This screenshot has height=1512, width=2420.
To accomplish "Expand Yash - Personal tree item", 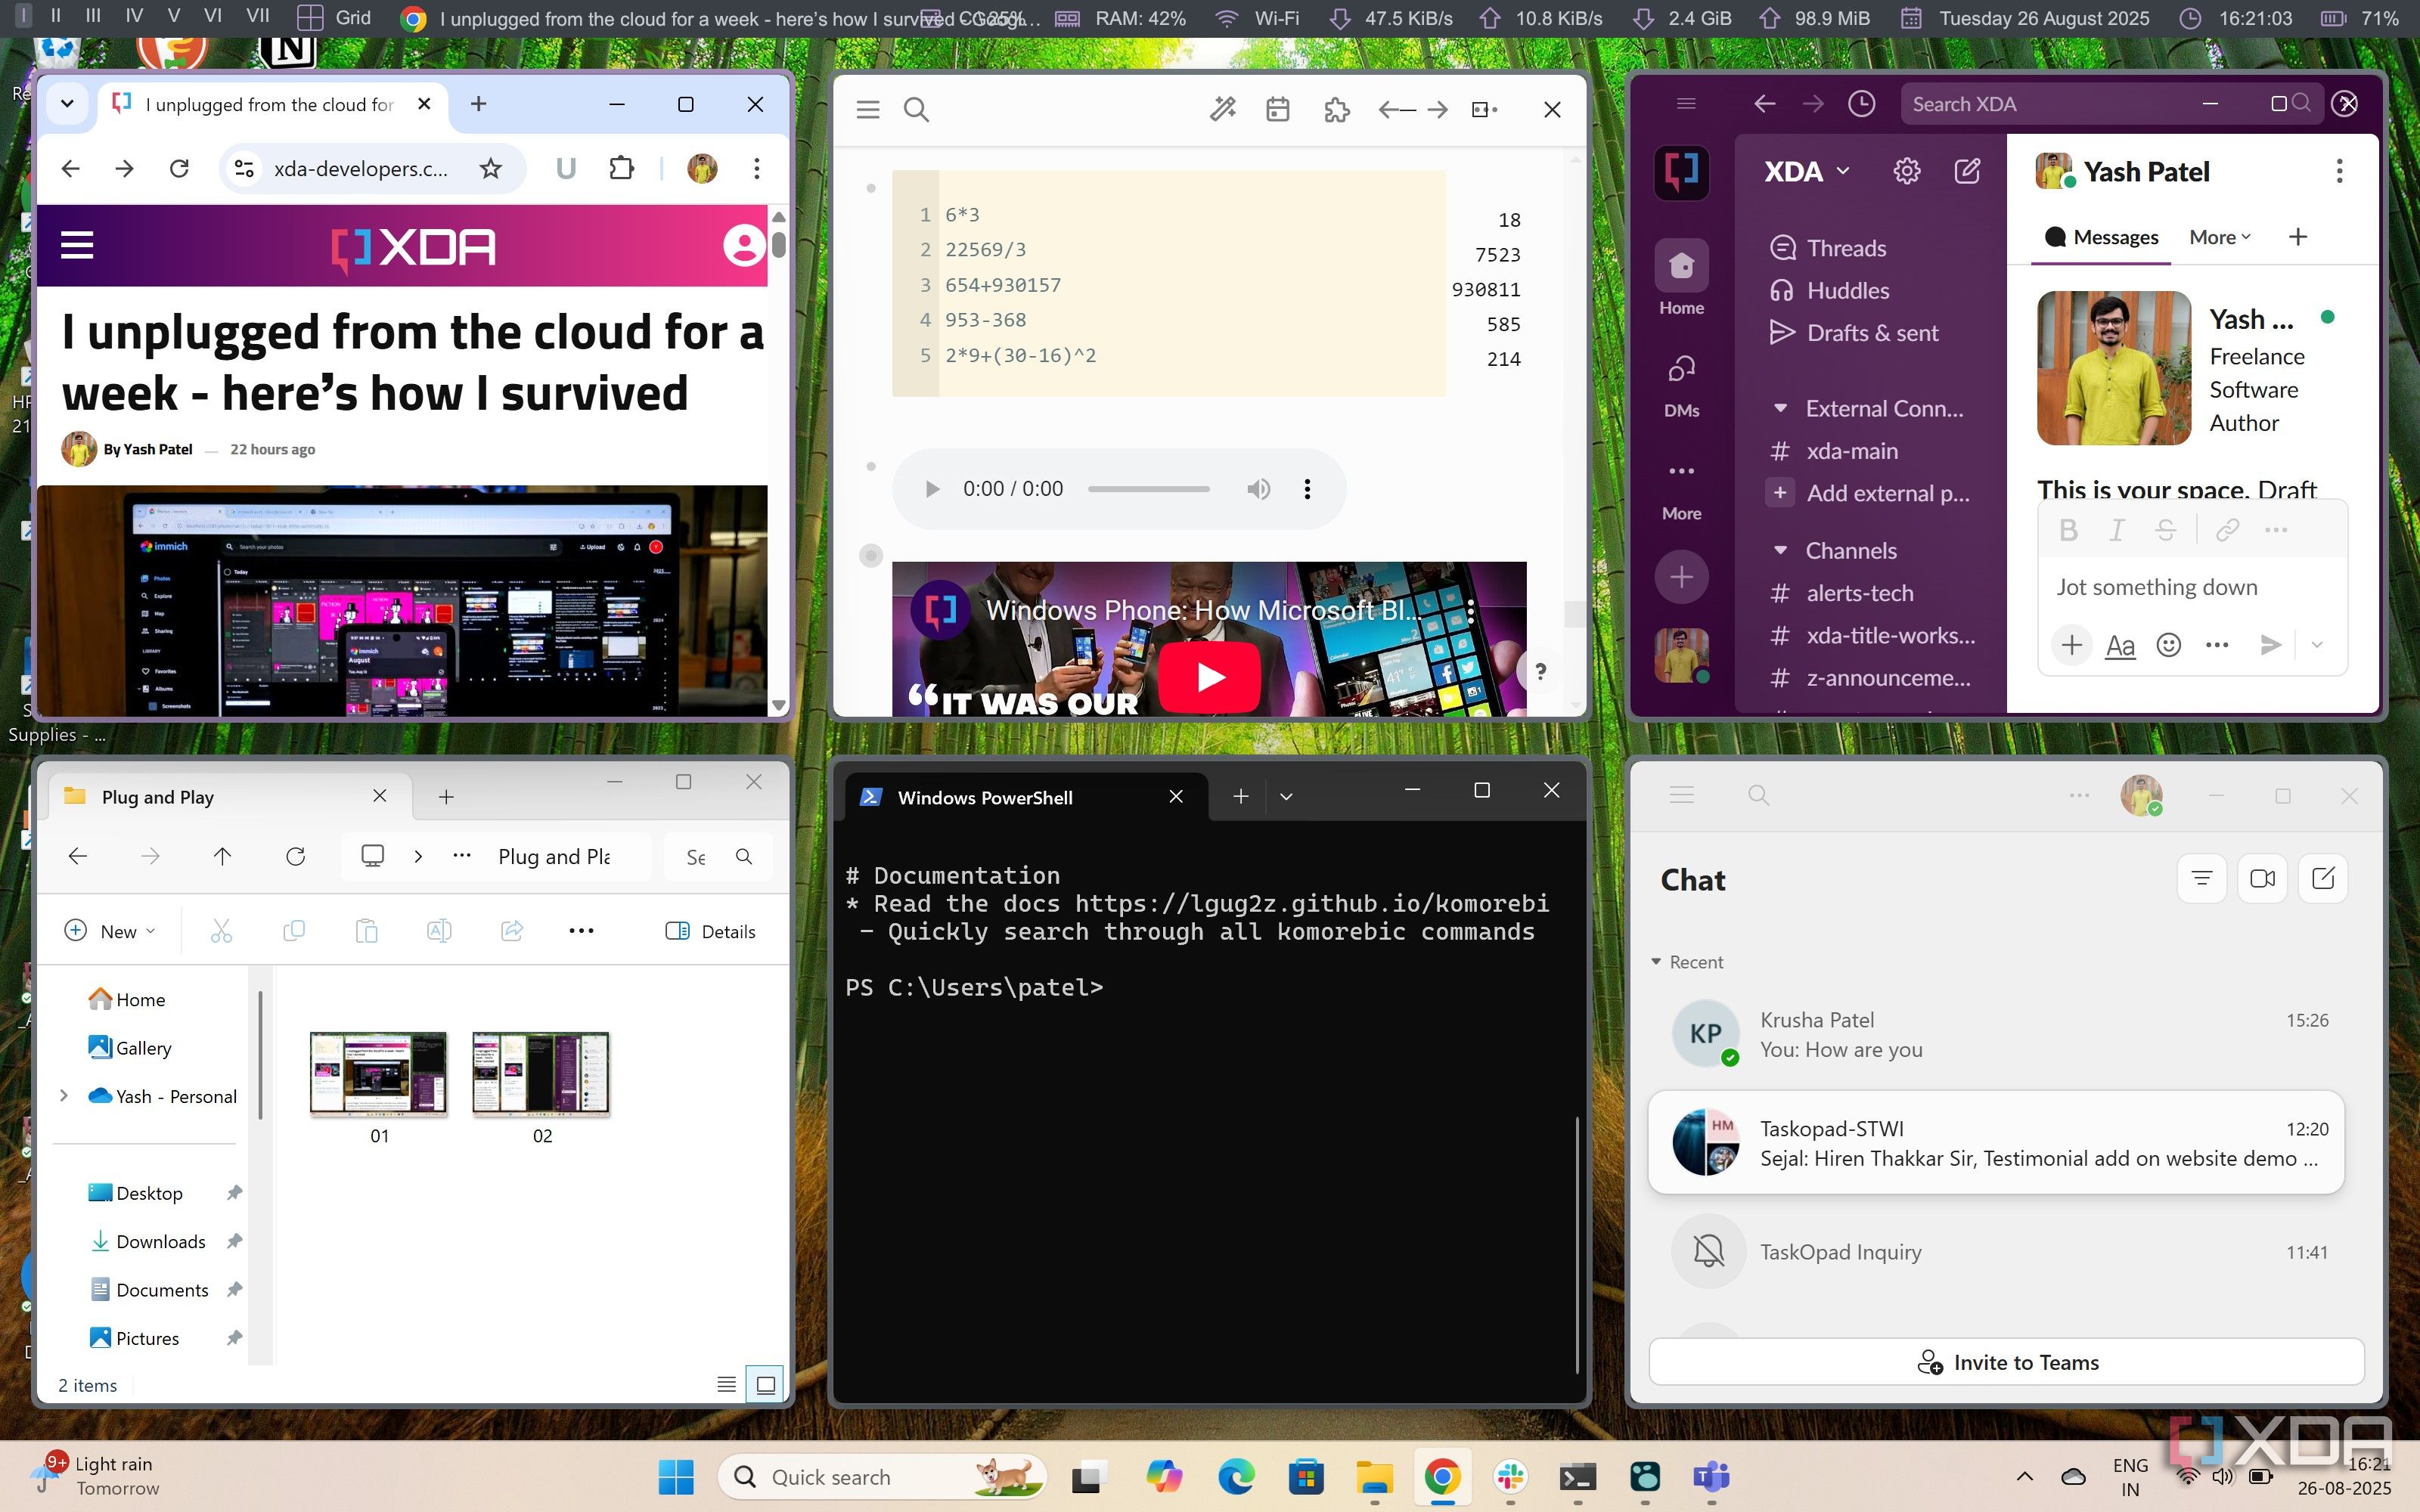I will pos(64,1096).
